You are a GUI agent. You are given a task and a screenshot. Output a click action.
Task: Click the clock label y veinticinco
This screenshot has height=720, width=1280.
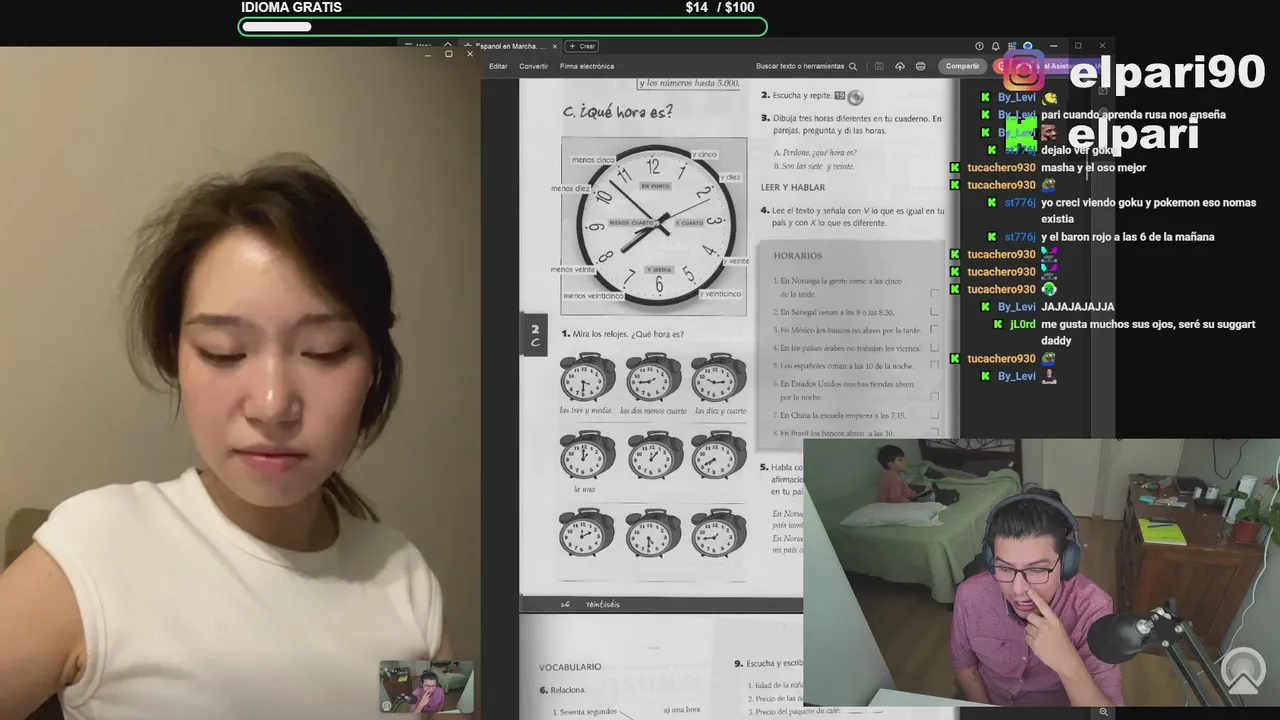point(721,294)
